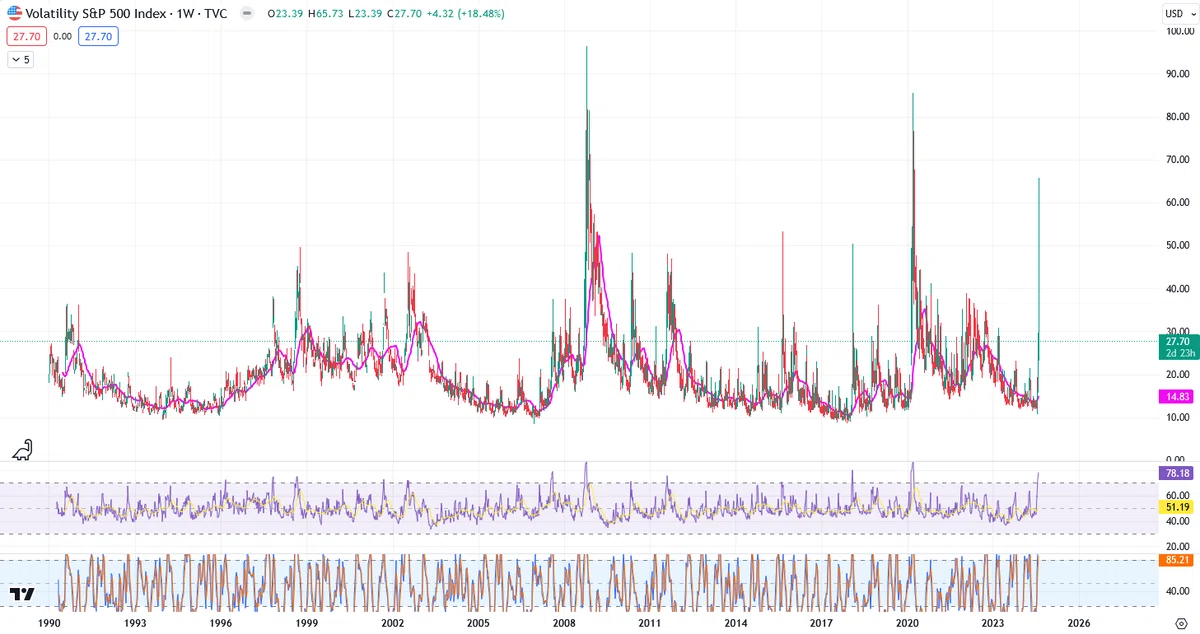Screen dimensions: 1200x634
Task: Open chart settings gear at bottom right
Action: (1180, 622)
